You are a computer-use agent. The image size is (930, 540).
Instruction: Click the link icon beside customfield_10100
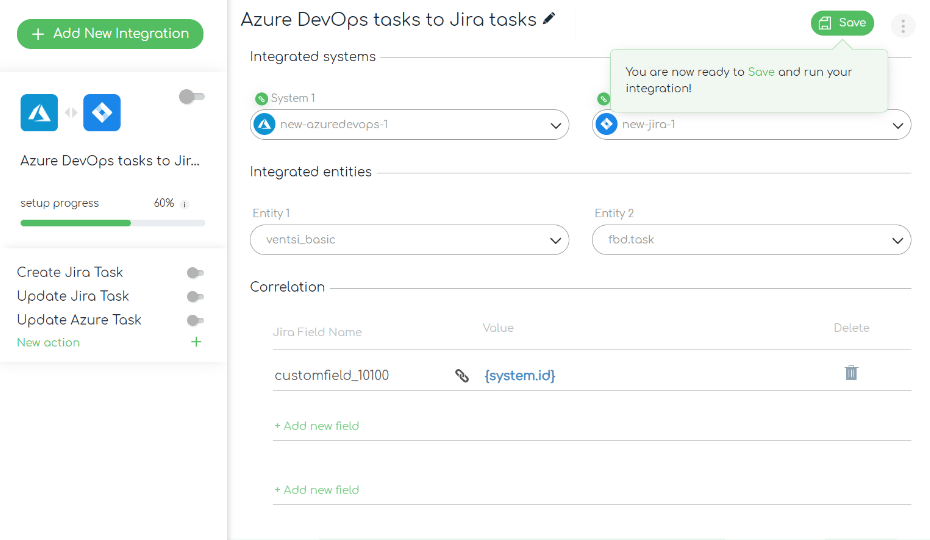462,376
